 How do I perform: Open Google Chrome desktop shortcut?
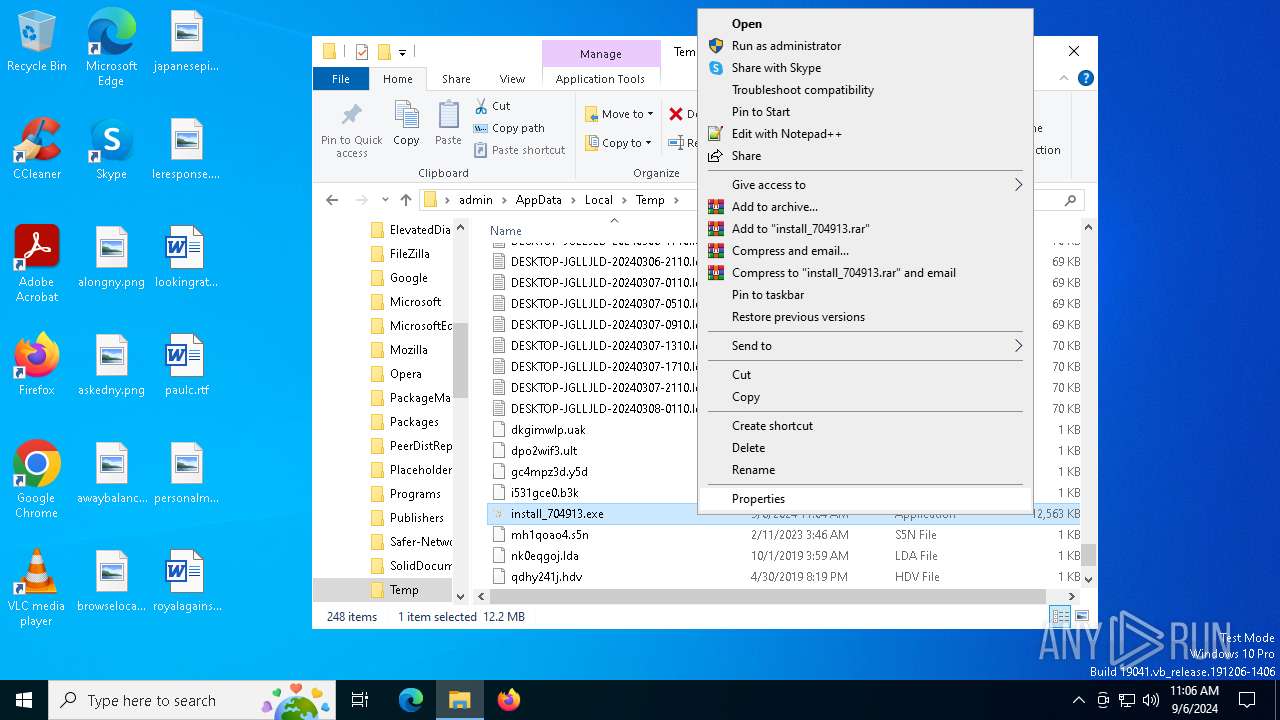(x=36, y=479)
